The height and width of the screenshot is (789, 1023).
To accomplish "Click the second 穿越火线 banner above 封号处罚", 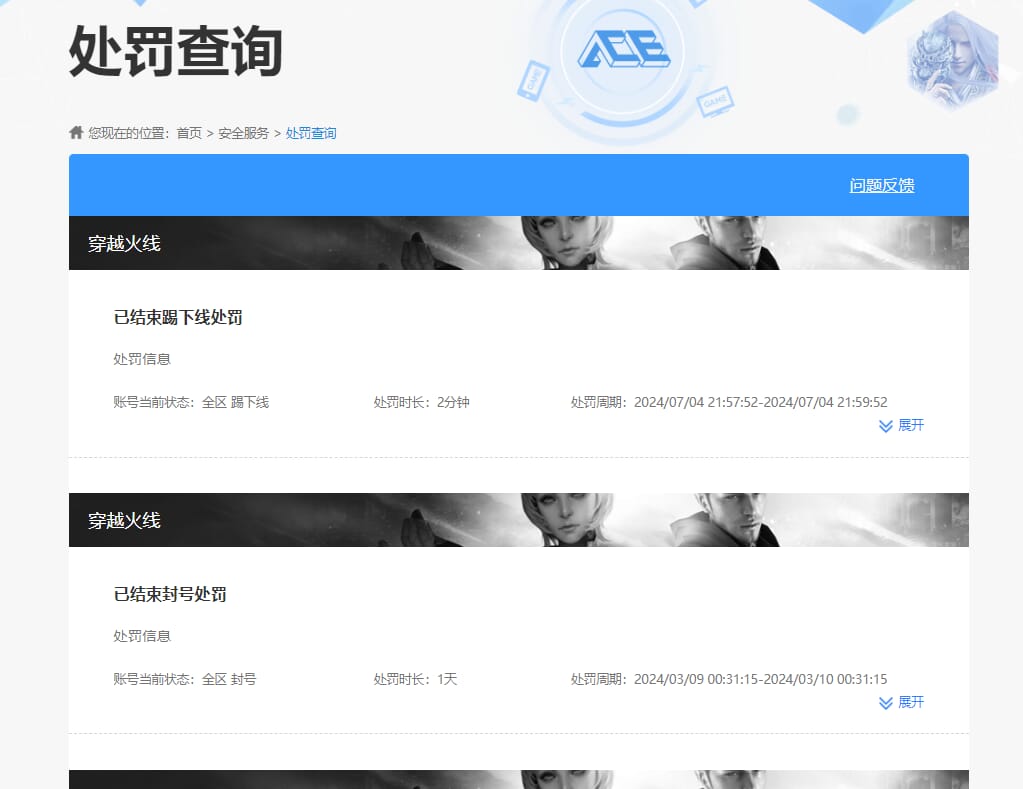I will pos(519,520).
